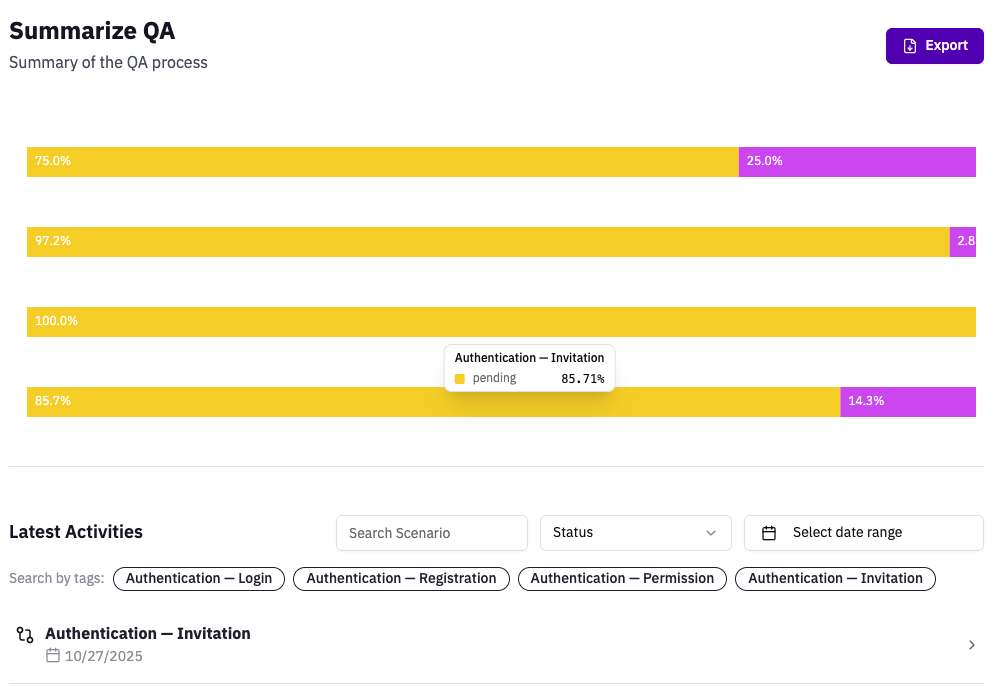The height and width of the screenshot is (687, 1004).
Task: Click the yellow 75.0% bar segment
Action: coord(382,162)
